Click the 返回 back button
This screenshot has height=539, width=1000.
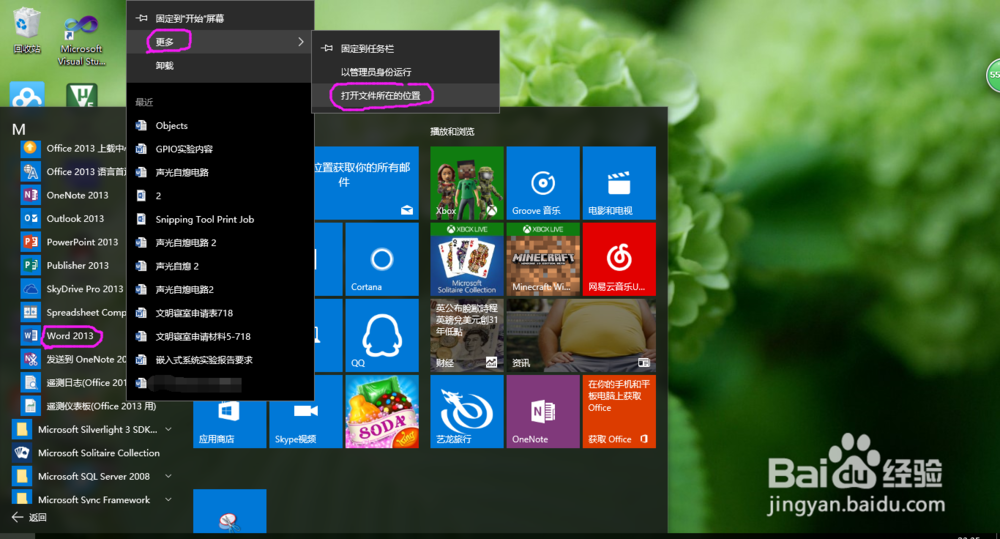tap(29, 517)
